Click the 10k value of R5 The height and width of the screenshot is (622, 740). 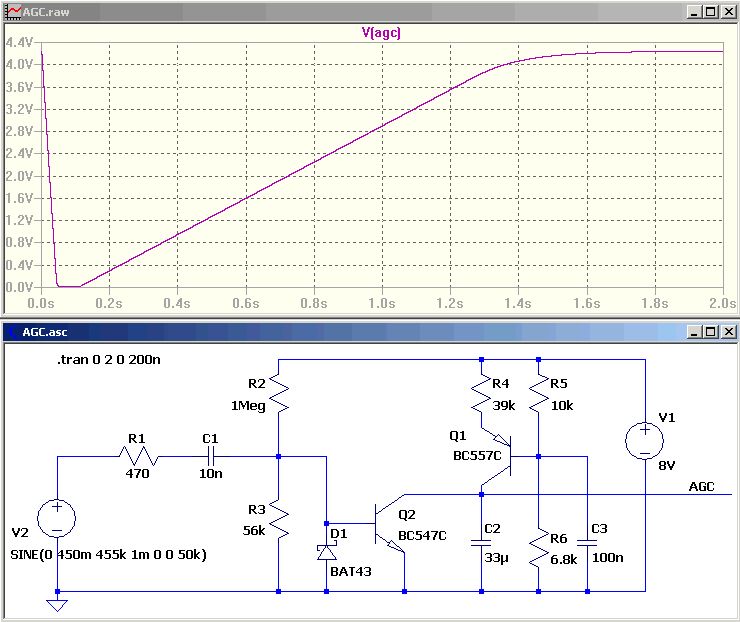tap(562, 405)
